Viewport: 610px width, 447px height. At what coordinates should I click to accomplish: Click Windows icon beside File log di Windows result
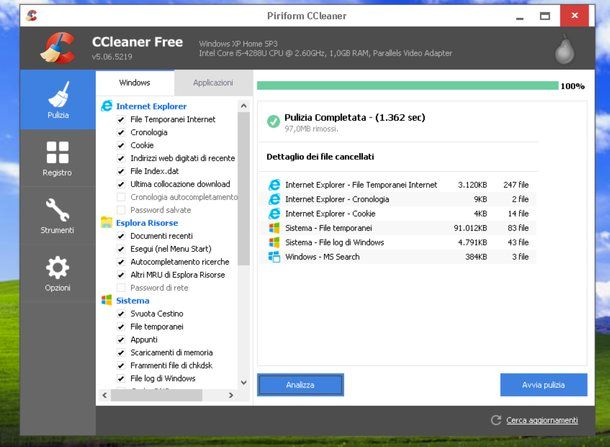[274, 242]
